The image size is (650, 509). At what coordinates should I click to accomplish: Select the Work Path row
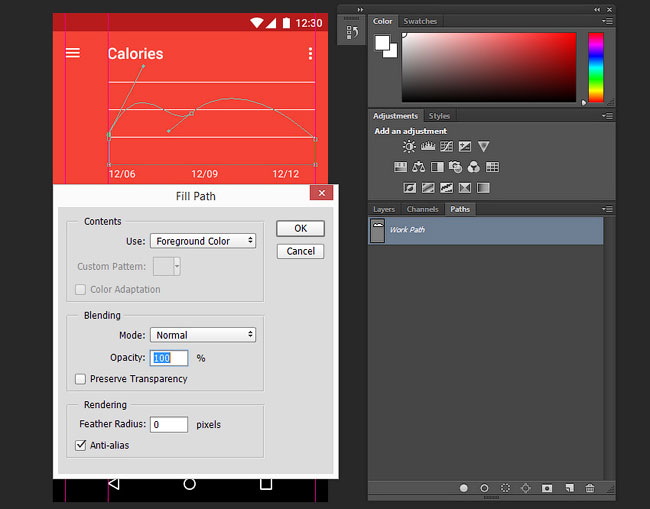point(485,230)
